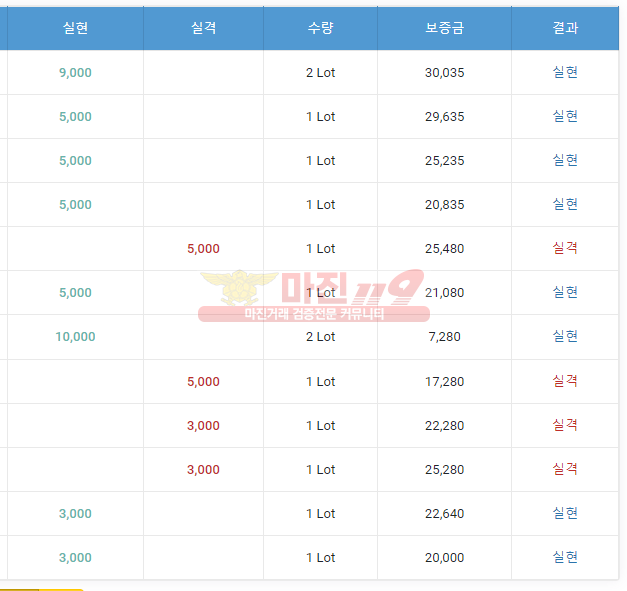
Task: Click deposit amount 25,280
Action: click(444, 469)
